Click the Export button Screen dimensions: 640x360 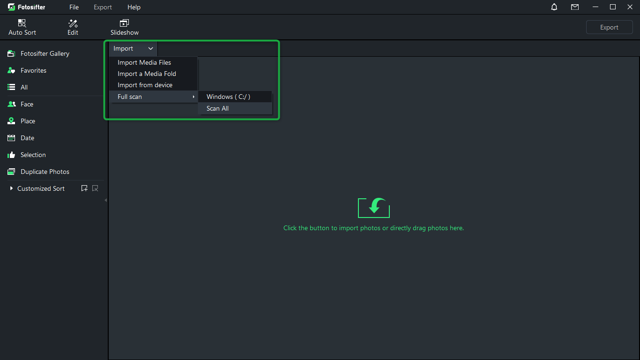(609, 27)
